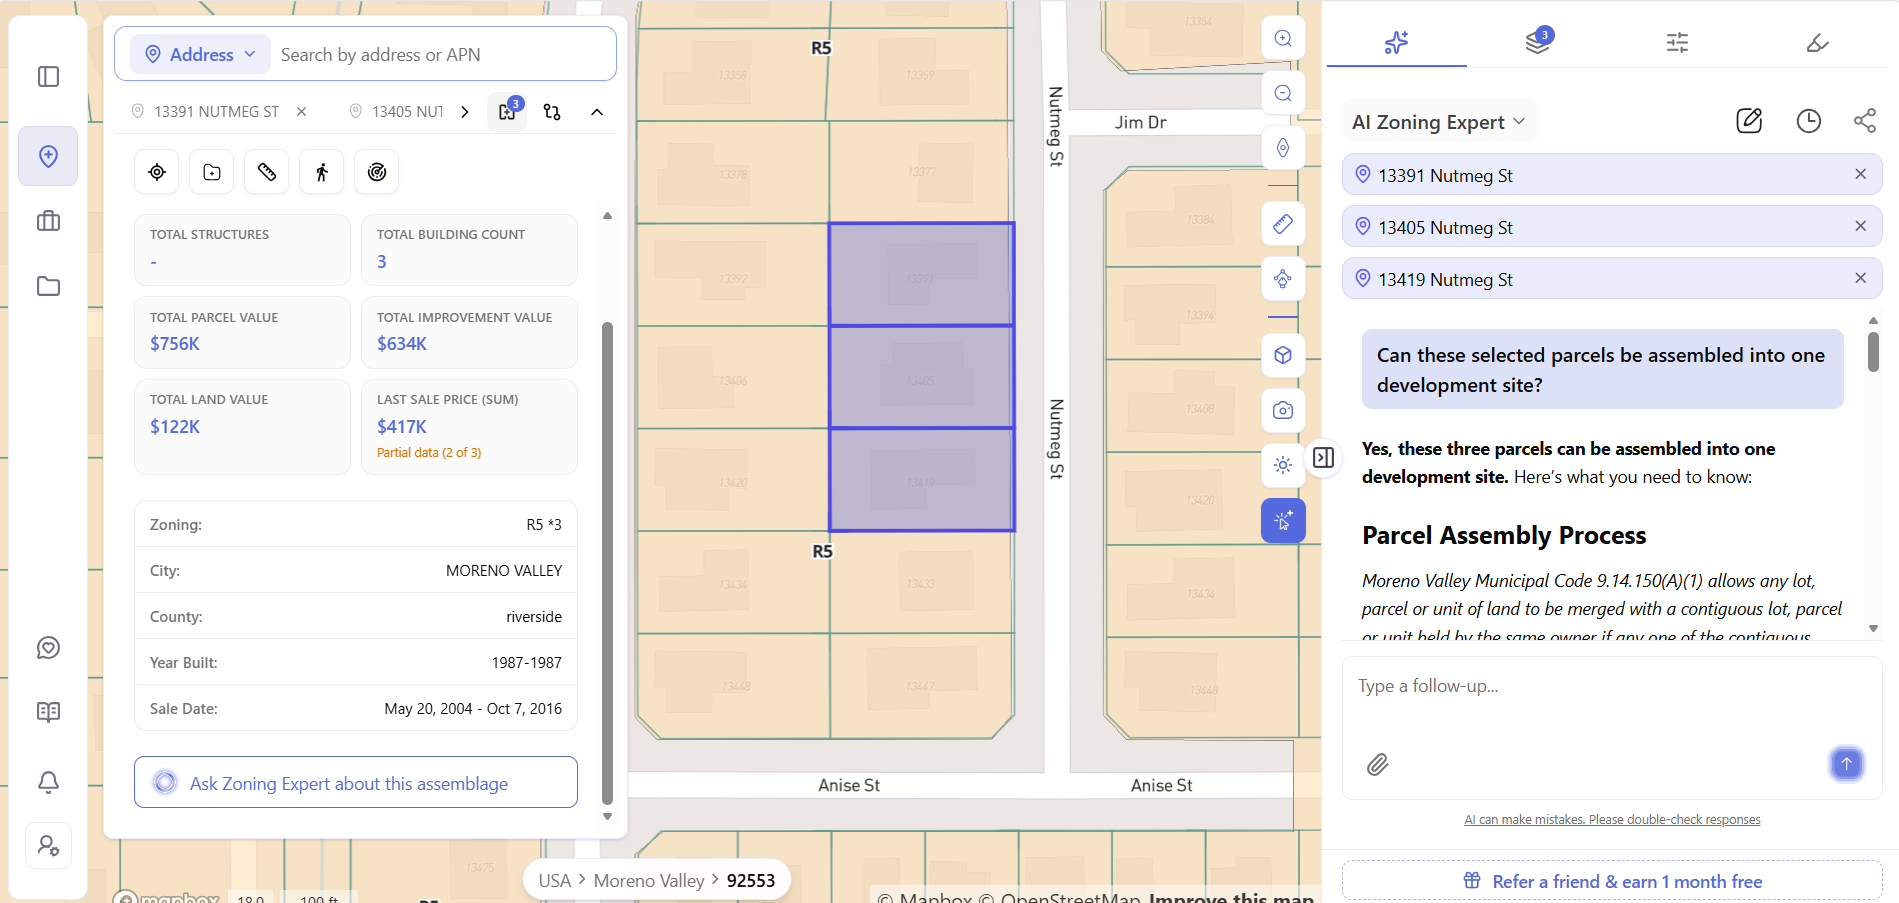Click the parcel panel scrollbar
The width and height of the screenshot is (1899, 903).
[607, 562]
